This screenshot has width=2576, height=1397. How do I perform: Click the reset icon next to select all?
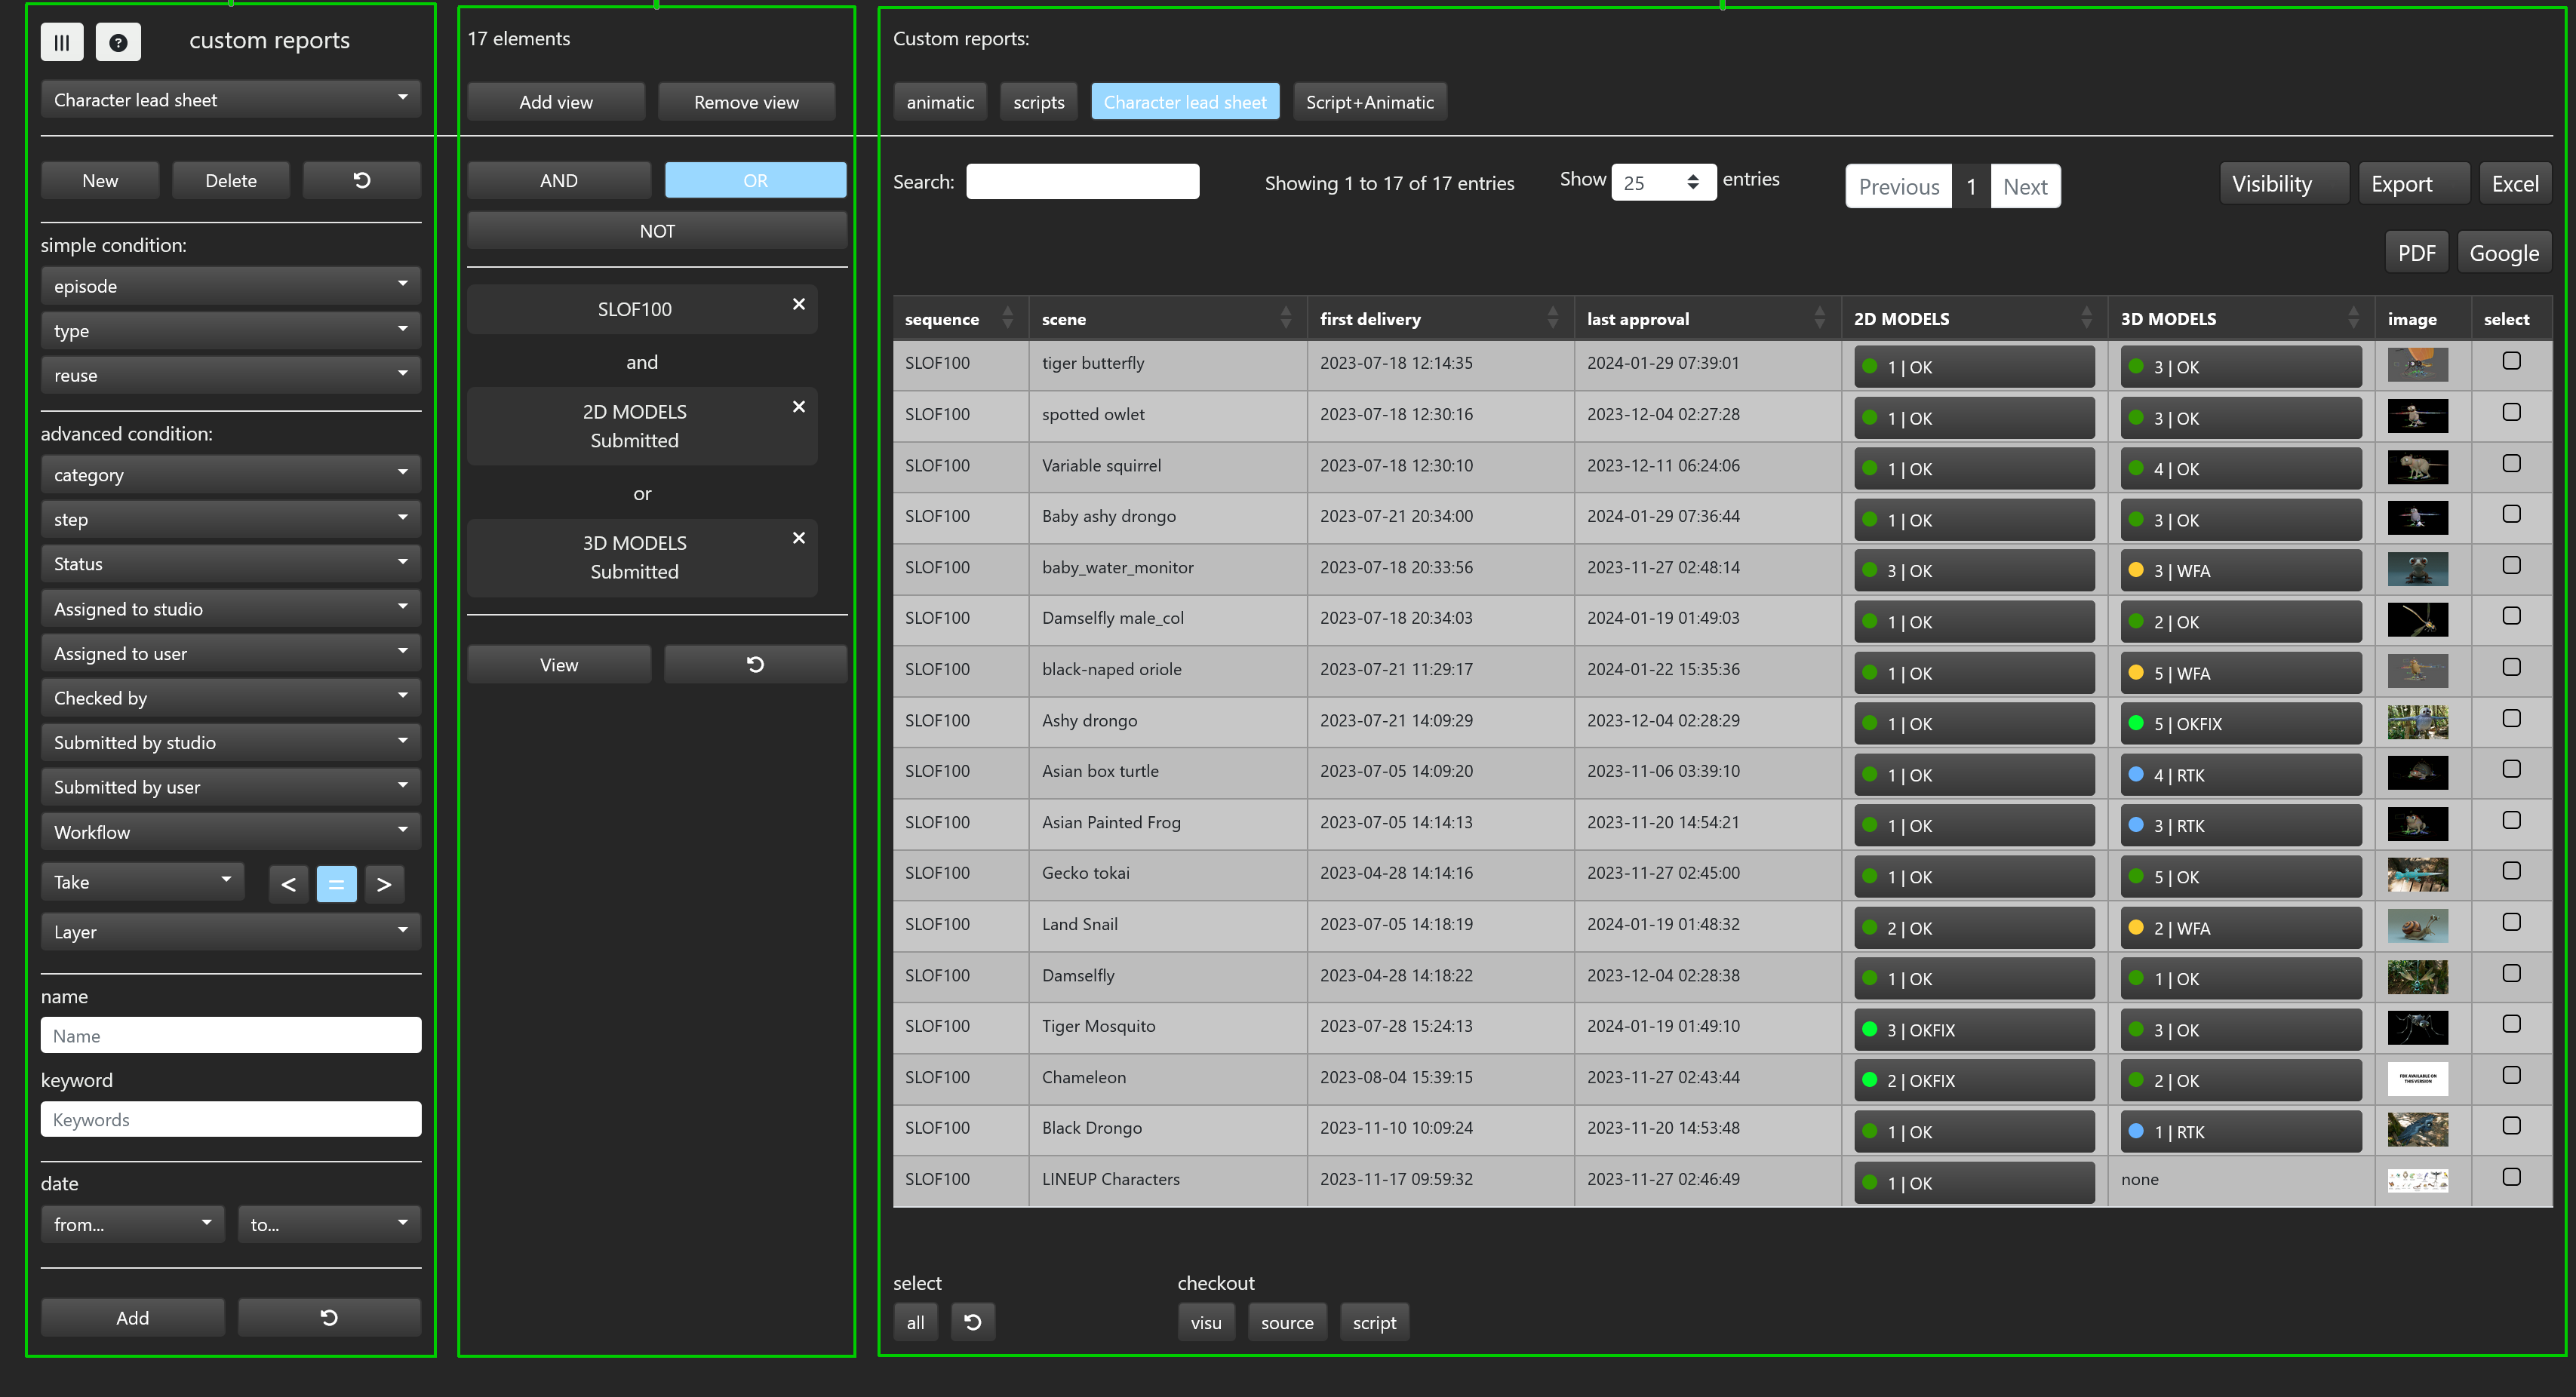pos(972,1322)
